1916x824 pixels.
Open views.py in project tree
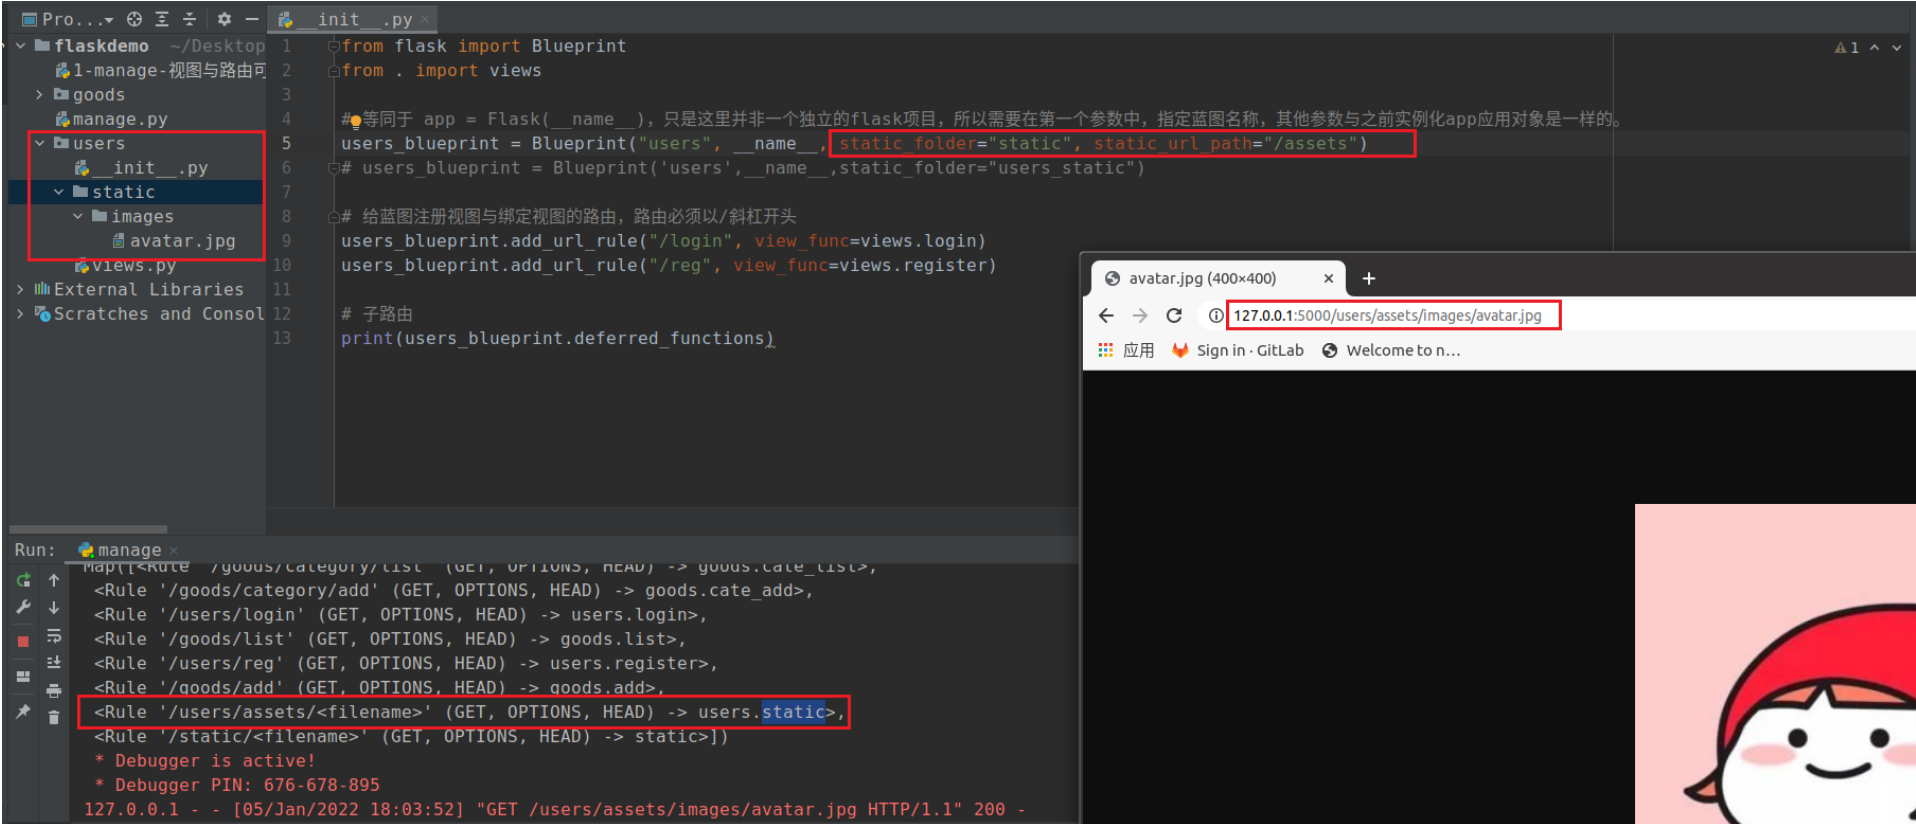(x=125, y=266)
